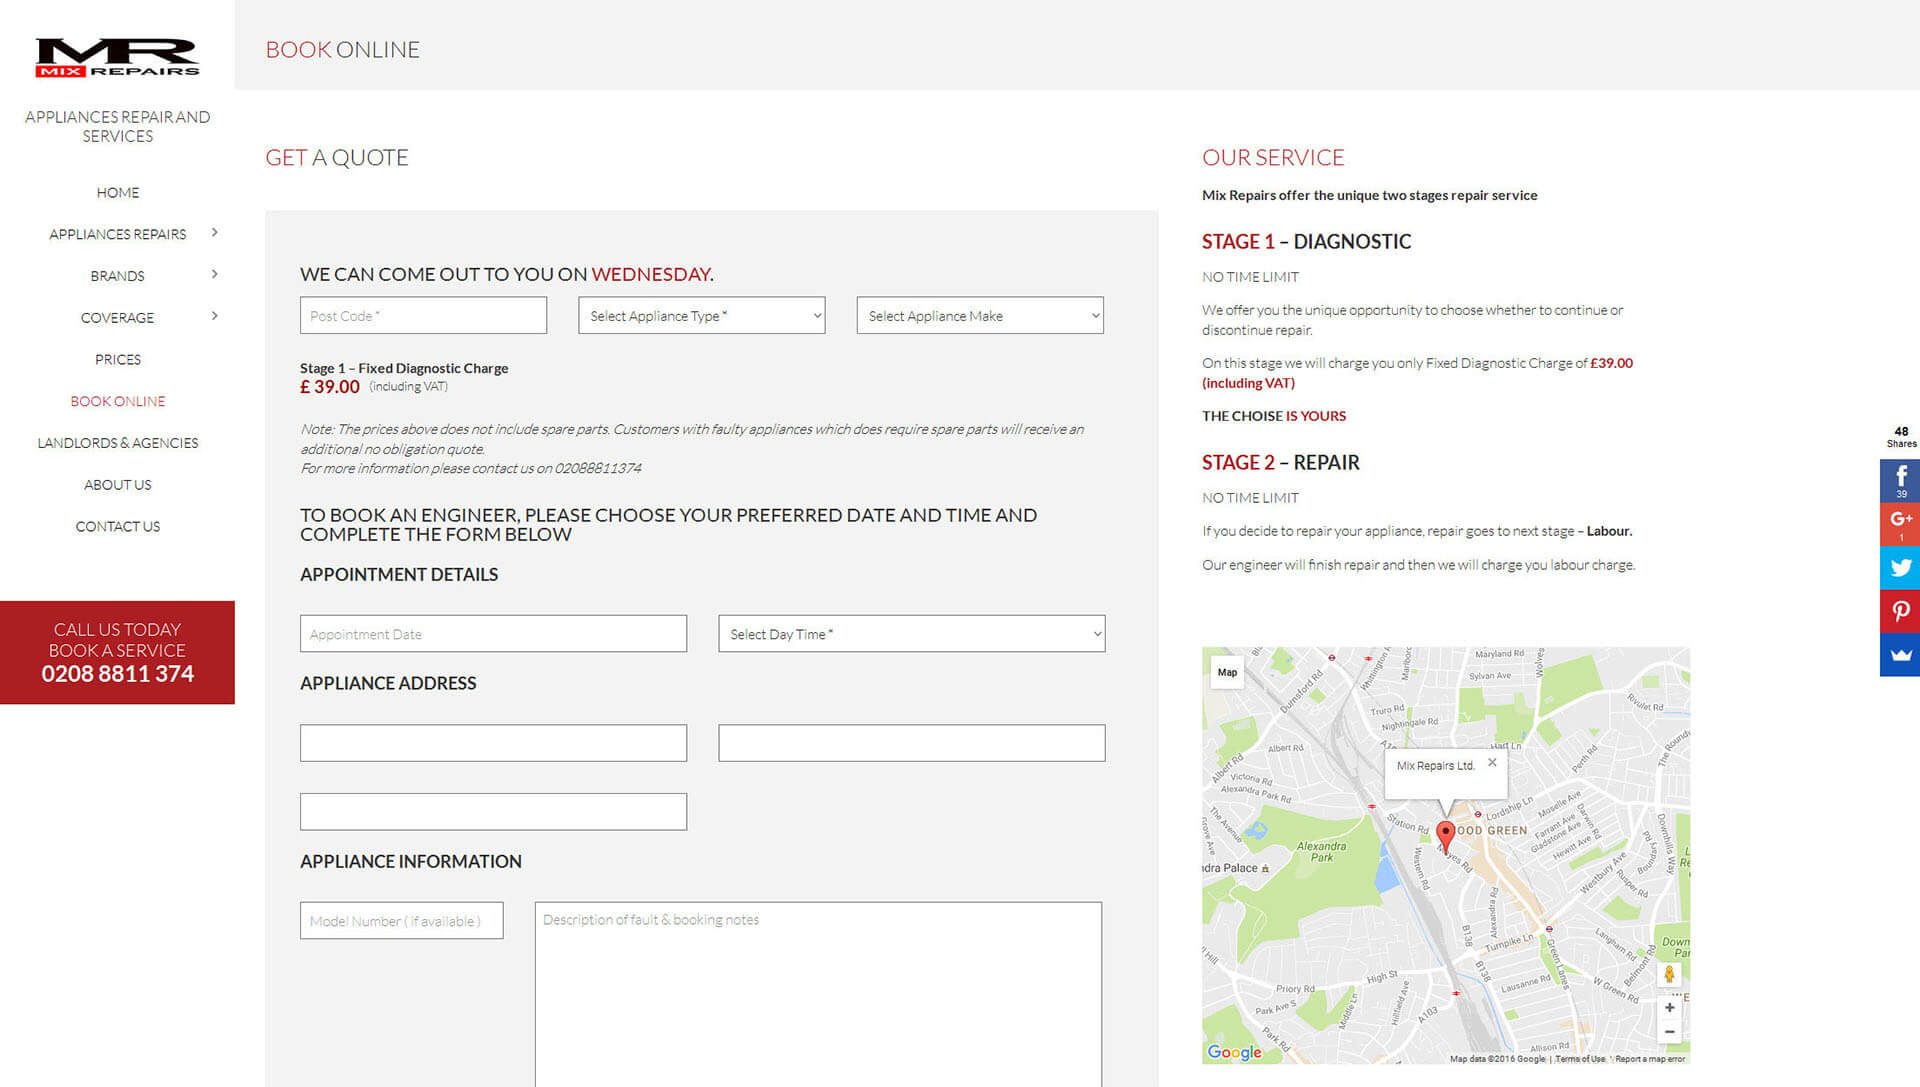Viewport: 1920px width, 1087px height.
Task: Click the SumoMe crown icon
Action: [x=1900, y=655]
